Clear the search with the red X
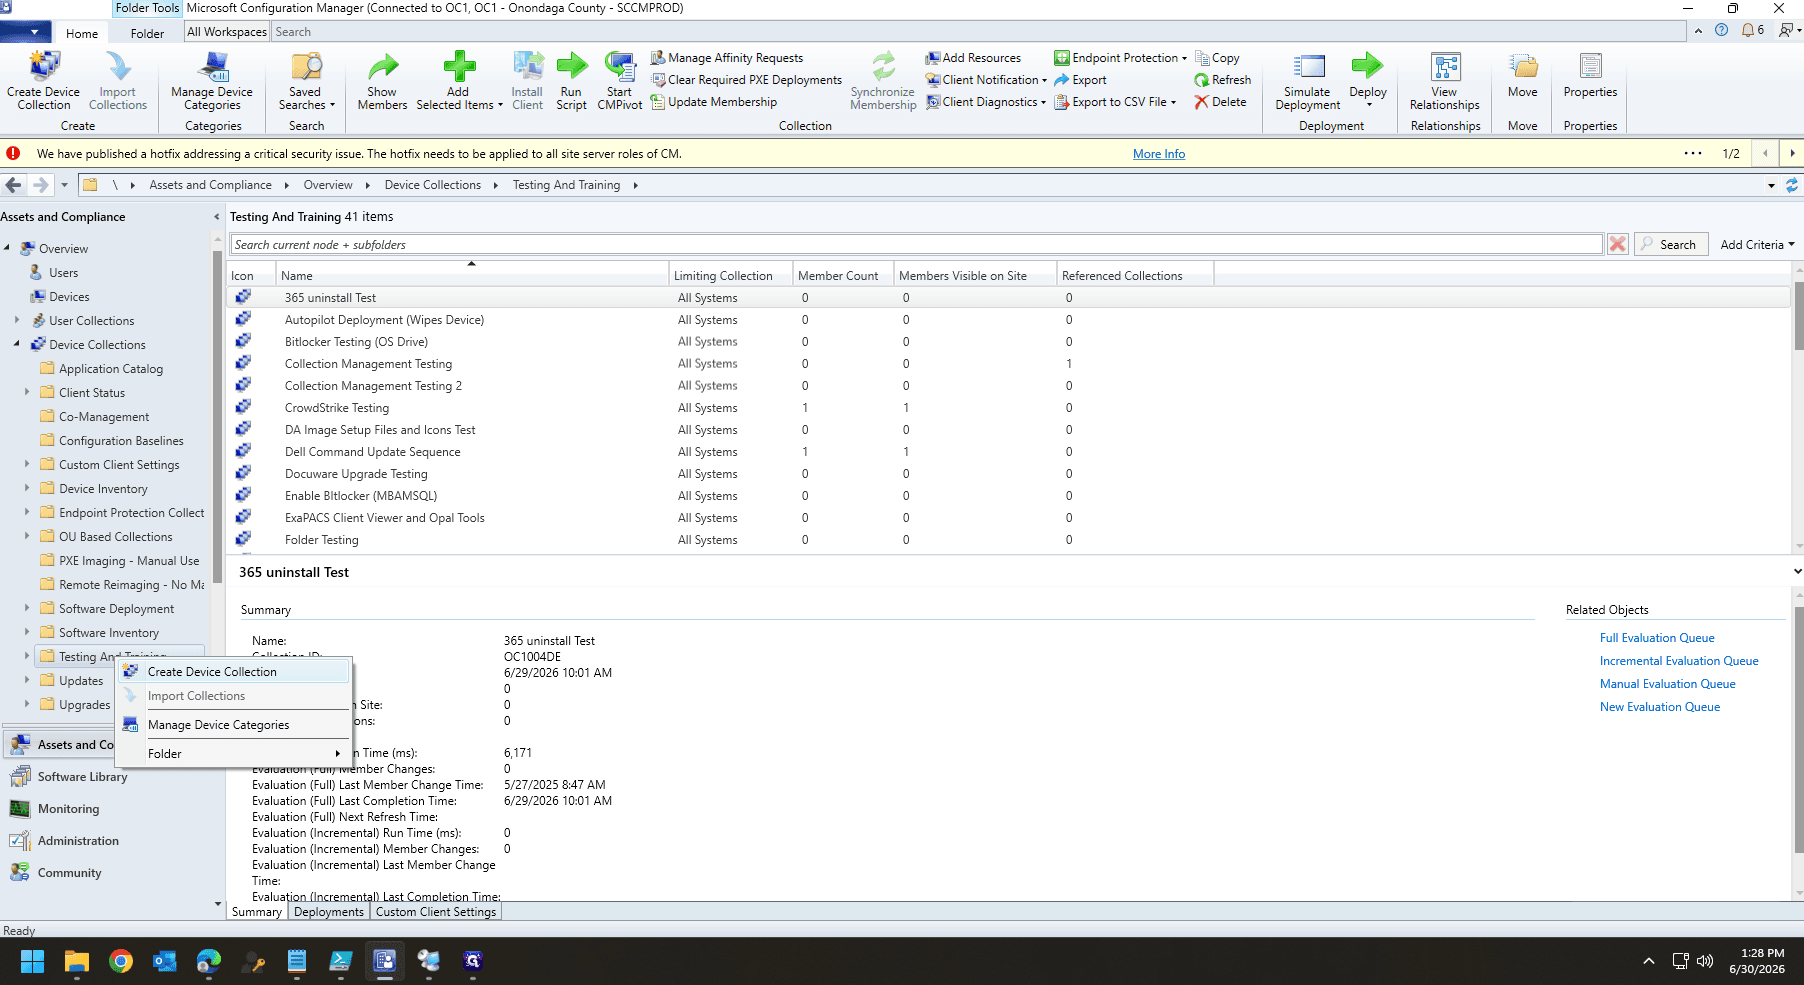Image resolution: width=1804 pixels, height=985 pixels. (1617, 244)
